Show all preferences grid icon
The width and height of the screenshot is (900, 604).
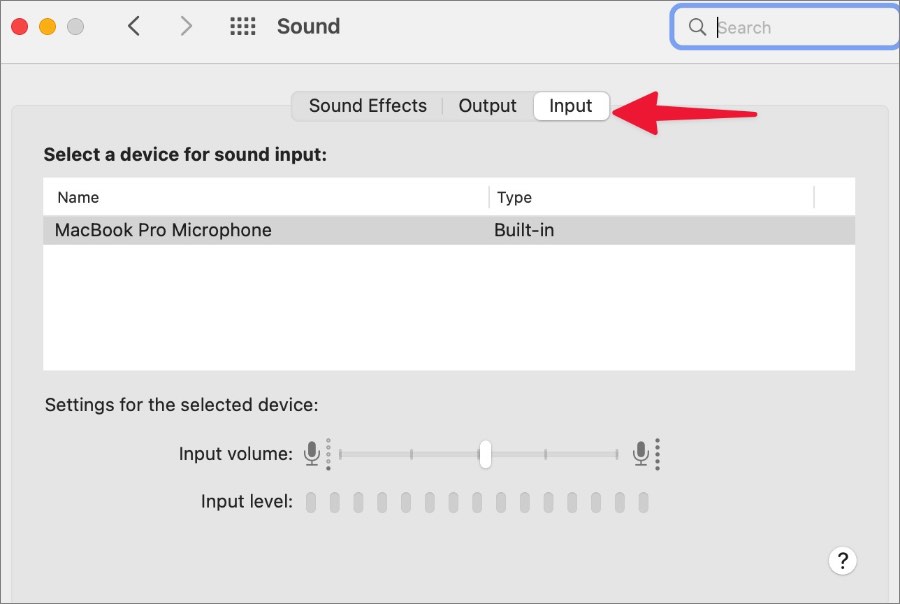(x=243, y=27)
